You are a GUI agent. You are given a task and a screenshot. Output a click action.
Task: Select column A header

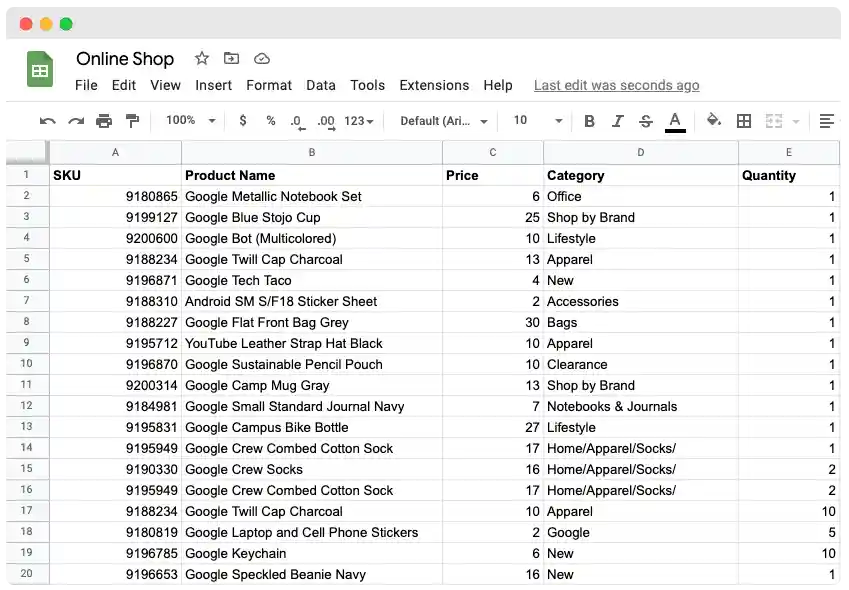tap(115, 153)
